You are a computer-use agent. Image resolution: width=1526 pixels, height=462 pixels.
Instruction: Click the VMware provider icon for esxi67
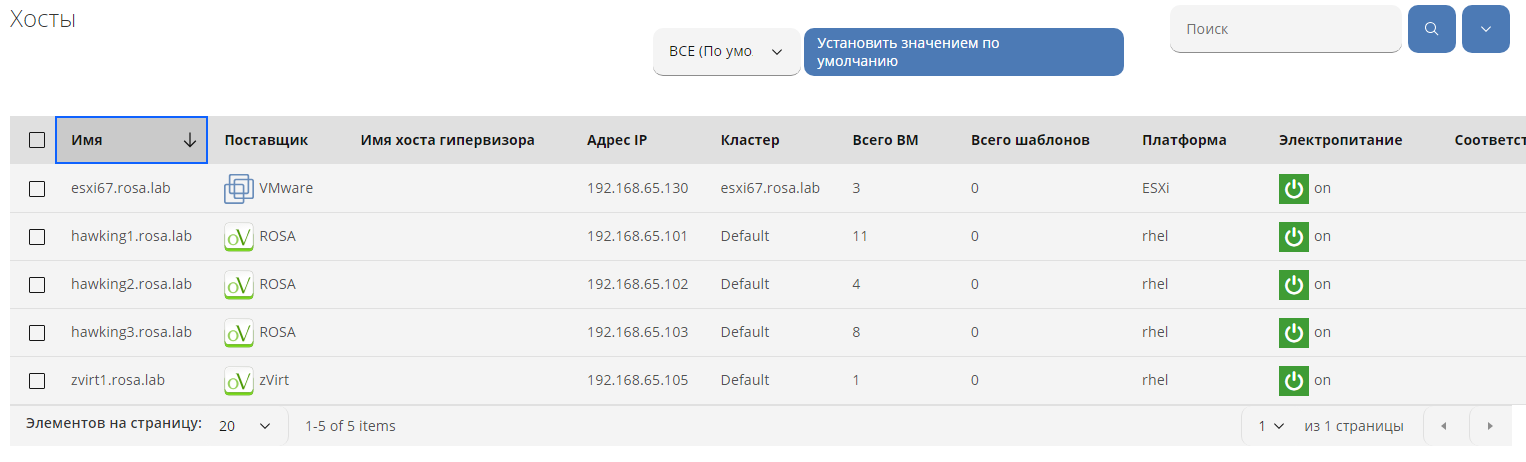click(239, 188)
